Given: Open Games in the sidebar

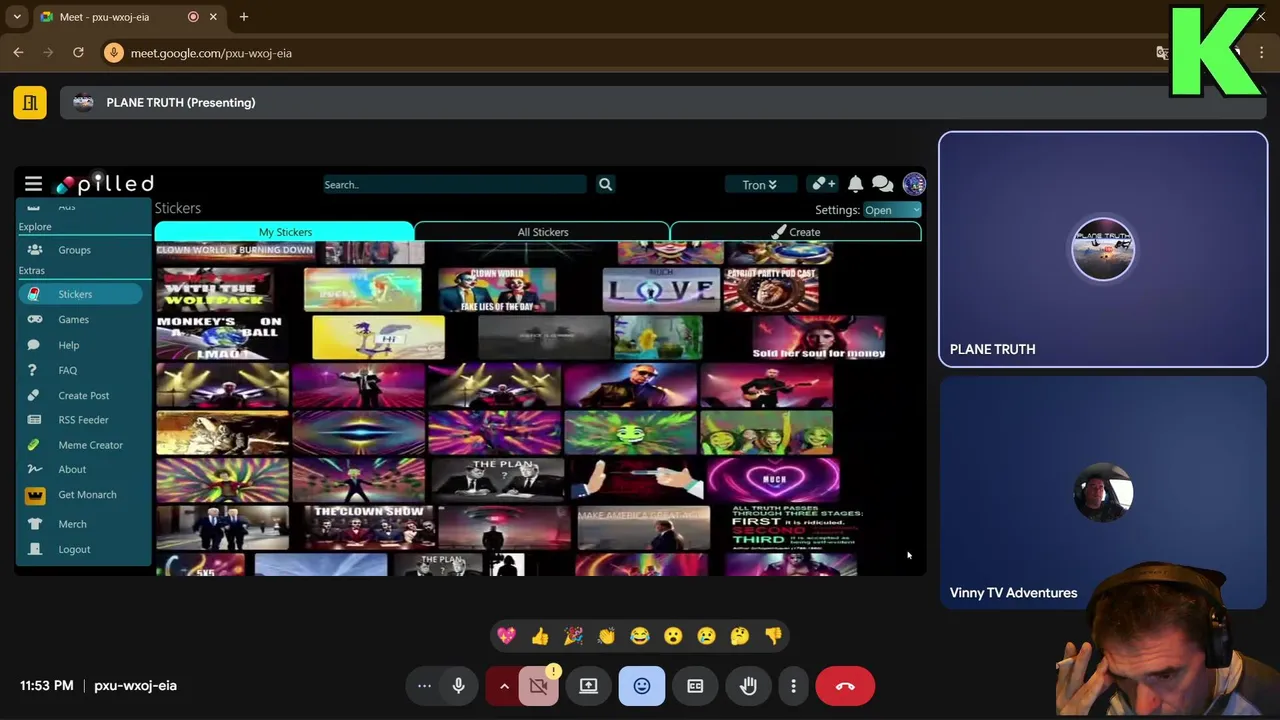Looking at the screenshot, I should pos(73,320).
